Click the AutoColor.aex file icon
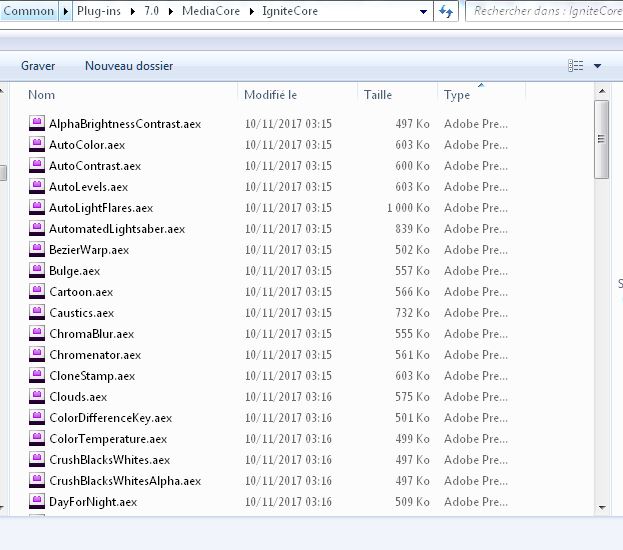The height and width of the screenshot is (550, 623). tap(37, 144)
